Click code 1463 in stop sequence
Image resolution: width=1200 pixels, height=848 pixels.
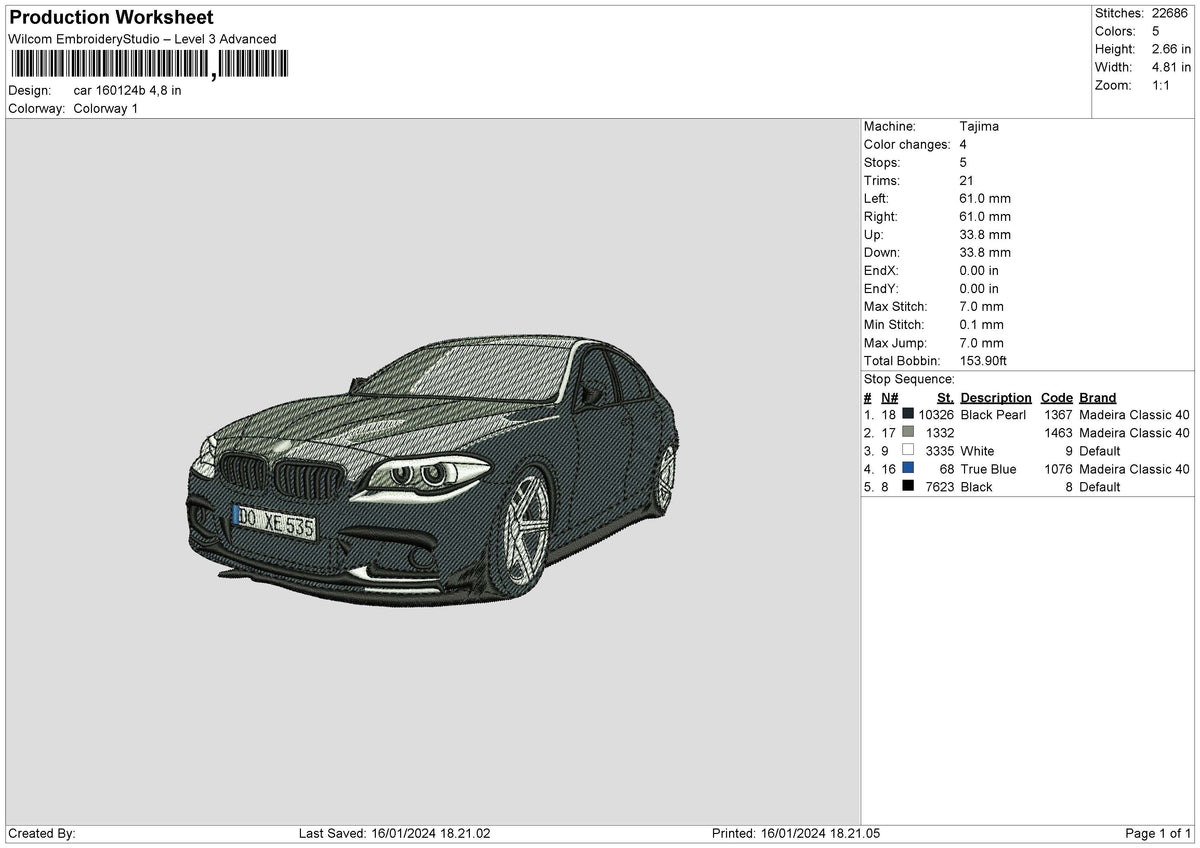1058,432
